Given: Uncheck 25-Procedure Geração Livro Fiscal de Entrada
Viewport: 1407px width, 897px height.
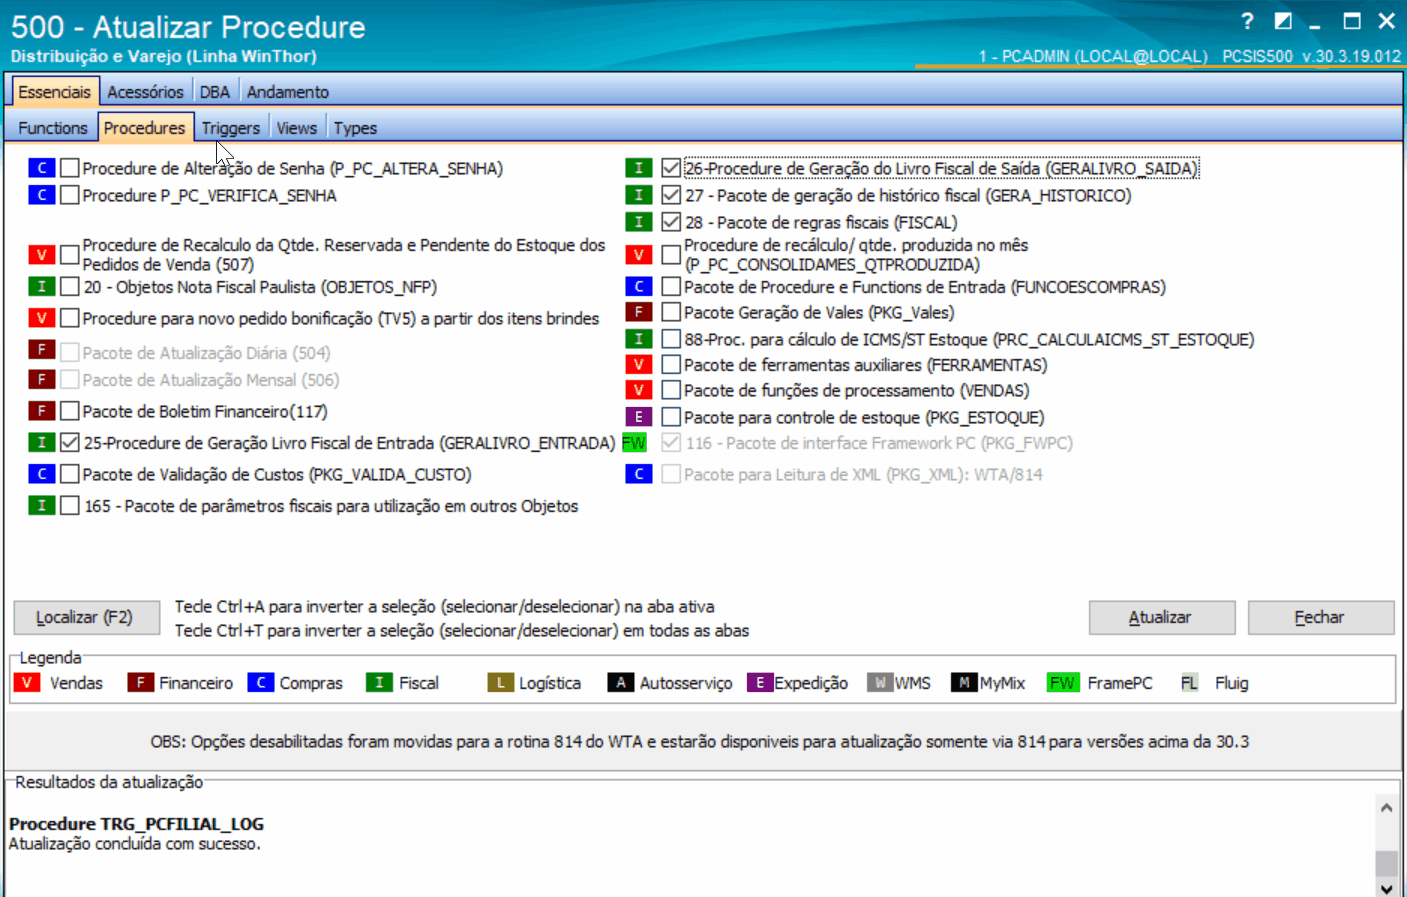Looking at the screenshot, I should [69, 442].
